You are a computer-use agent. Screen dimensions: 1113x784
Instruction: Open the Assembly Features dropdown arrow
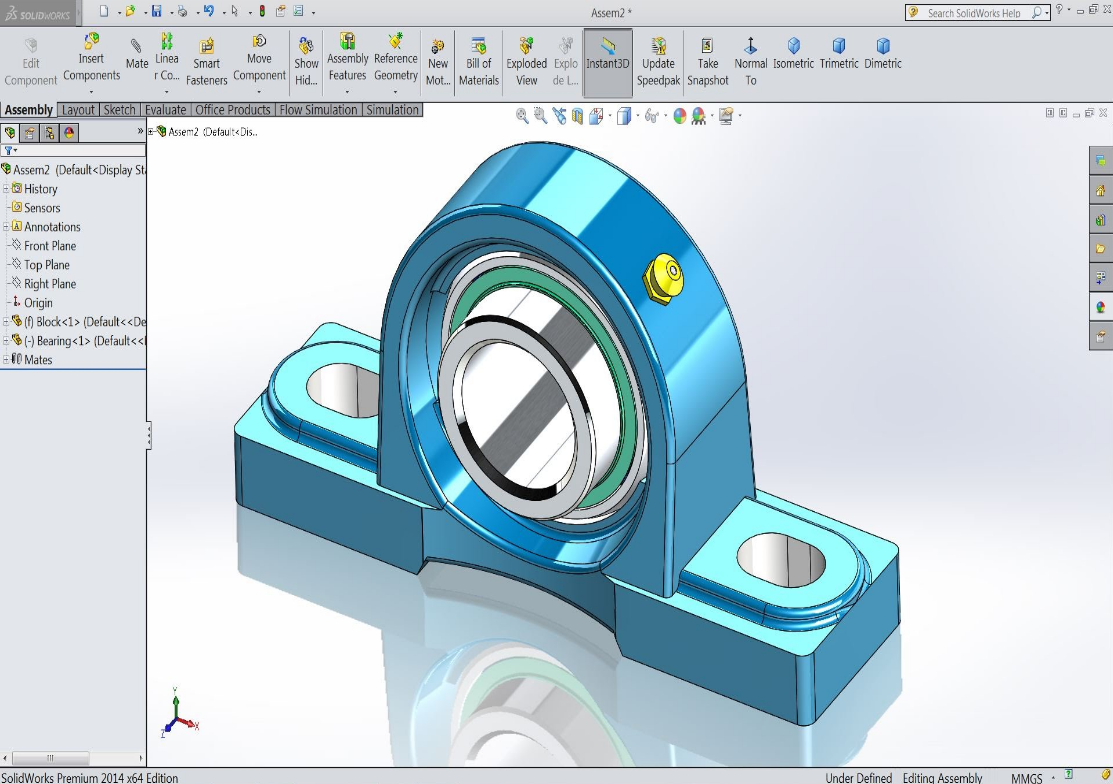pyautogui.click(x=347, y=93)
